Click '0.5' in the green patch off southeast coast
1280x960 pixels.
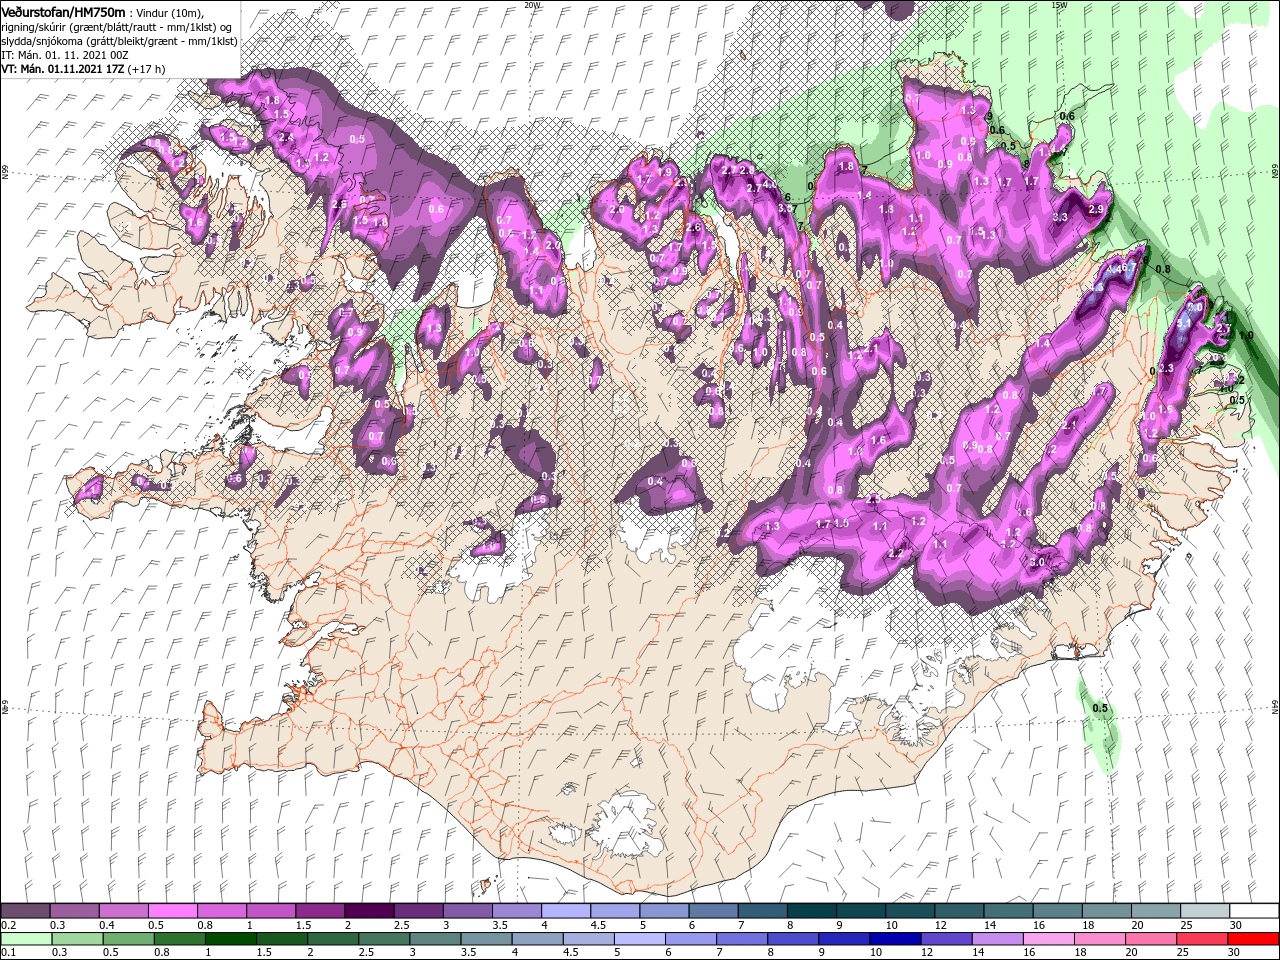coord(1100,708)
